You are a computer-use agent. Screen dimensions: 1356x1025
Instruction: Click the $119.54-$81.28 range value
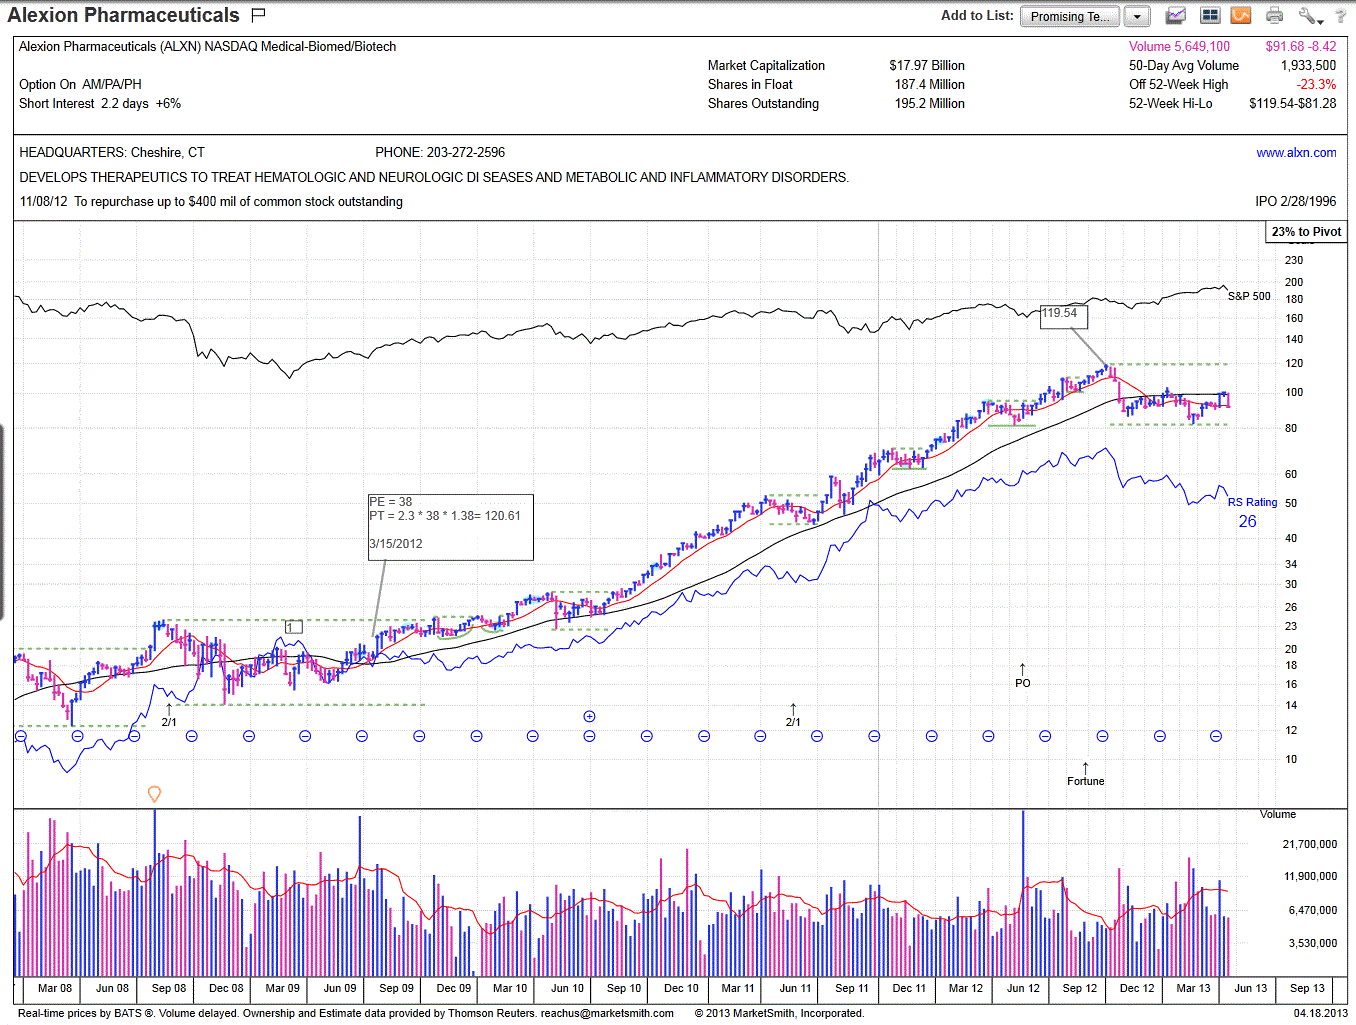[x=1292, y=104]
